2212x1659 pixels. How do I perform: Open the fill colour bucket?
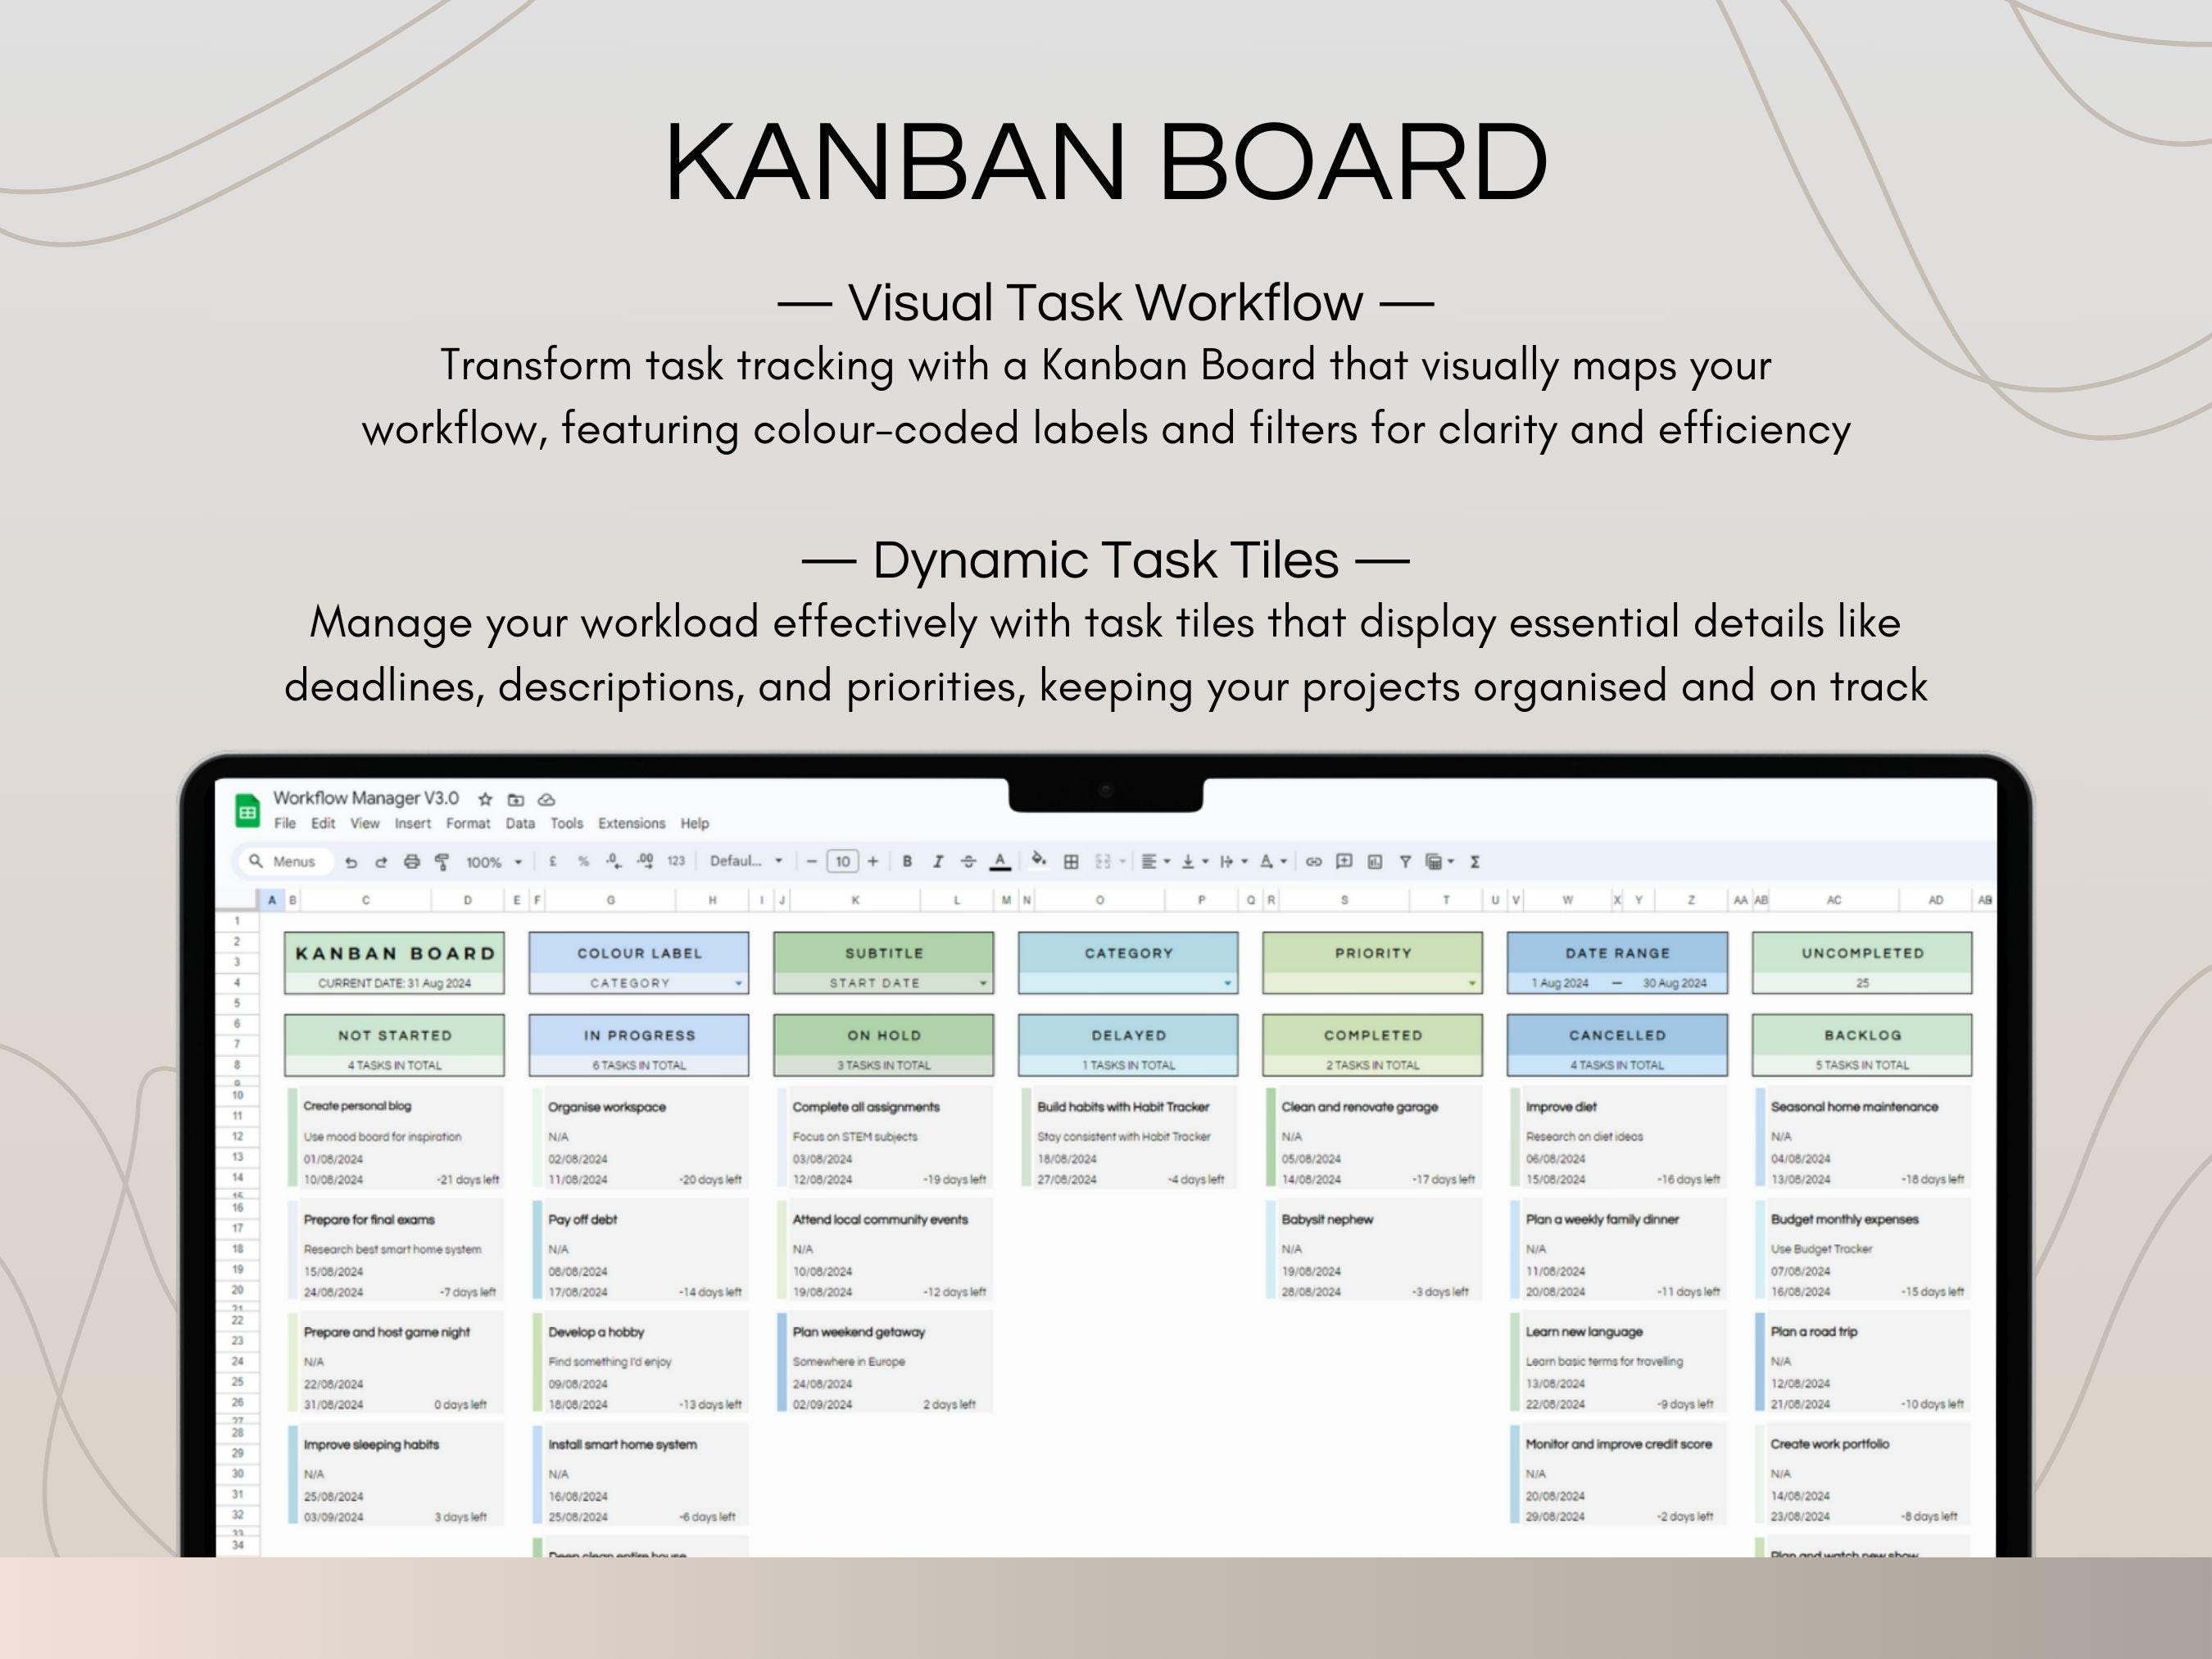pos(1040,859)
